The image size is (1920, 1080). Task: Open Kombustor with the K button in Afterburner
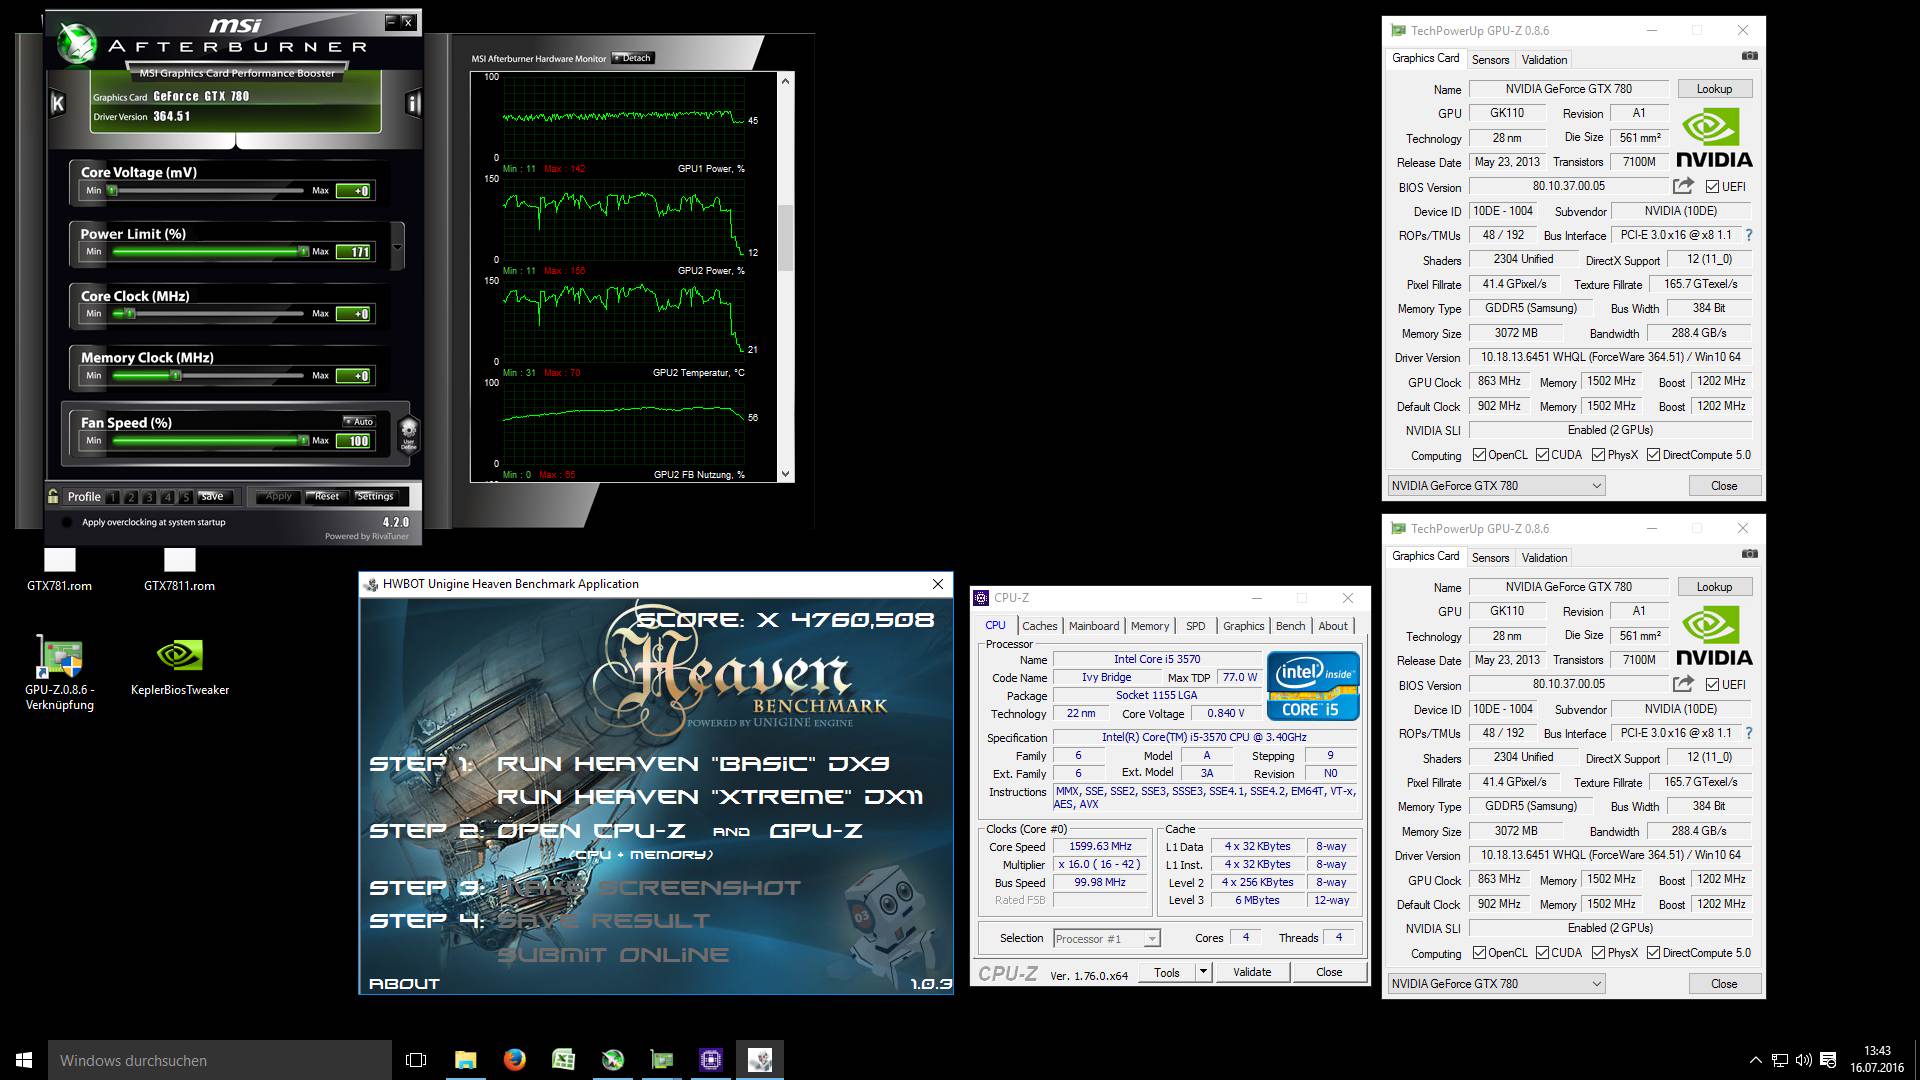[58, 103]
